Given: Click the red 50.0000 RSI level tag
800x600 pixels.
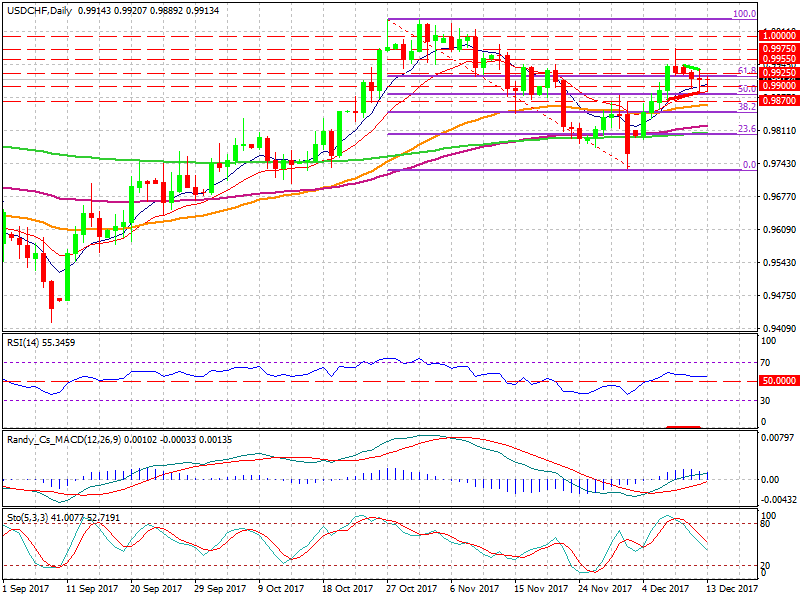Looking at the screenshot, I should (778, 381).
